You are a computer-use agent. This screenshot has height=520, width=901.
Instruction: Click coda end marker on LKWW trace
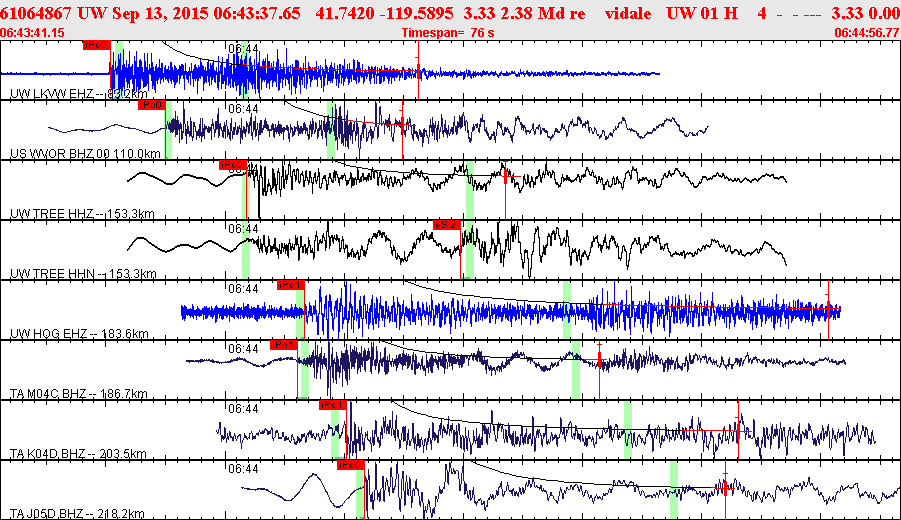click(419, 71)
